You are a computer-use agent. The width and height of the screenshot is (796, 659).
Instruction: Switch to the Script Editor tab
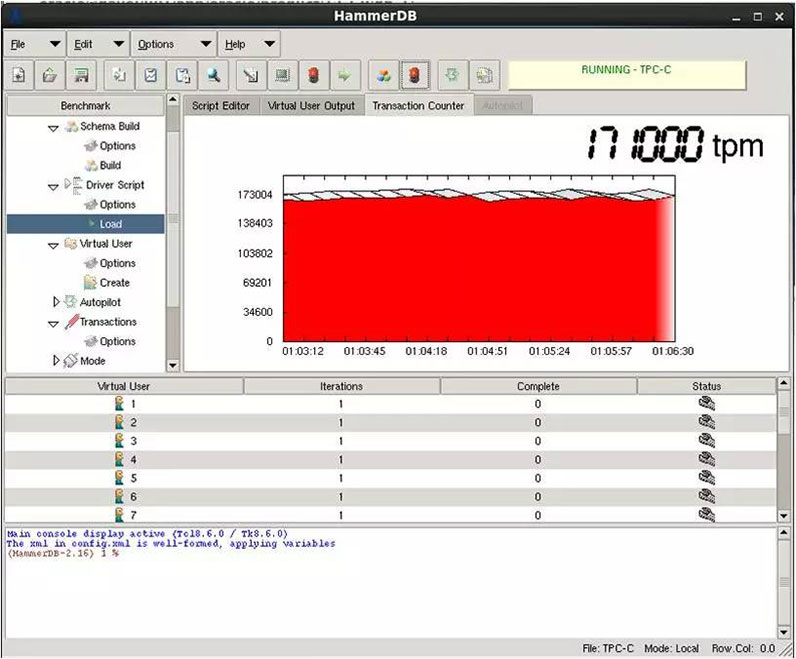221,106
